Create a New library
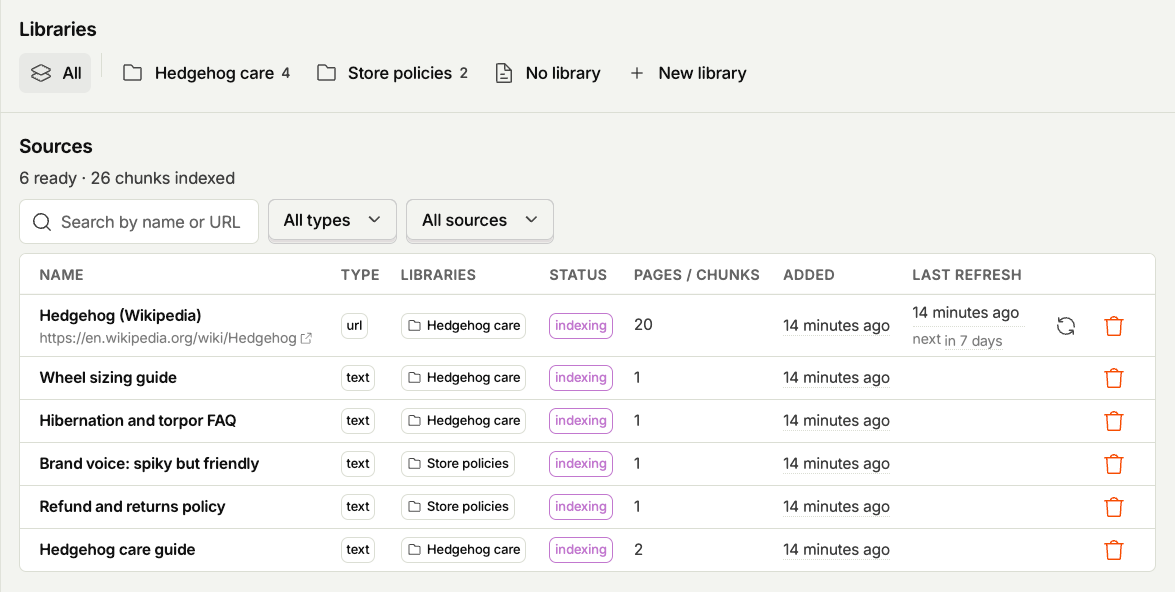 [688, 73]
